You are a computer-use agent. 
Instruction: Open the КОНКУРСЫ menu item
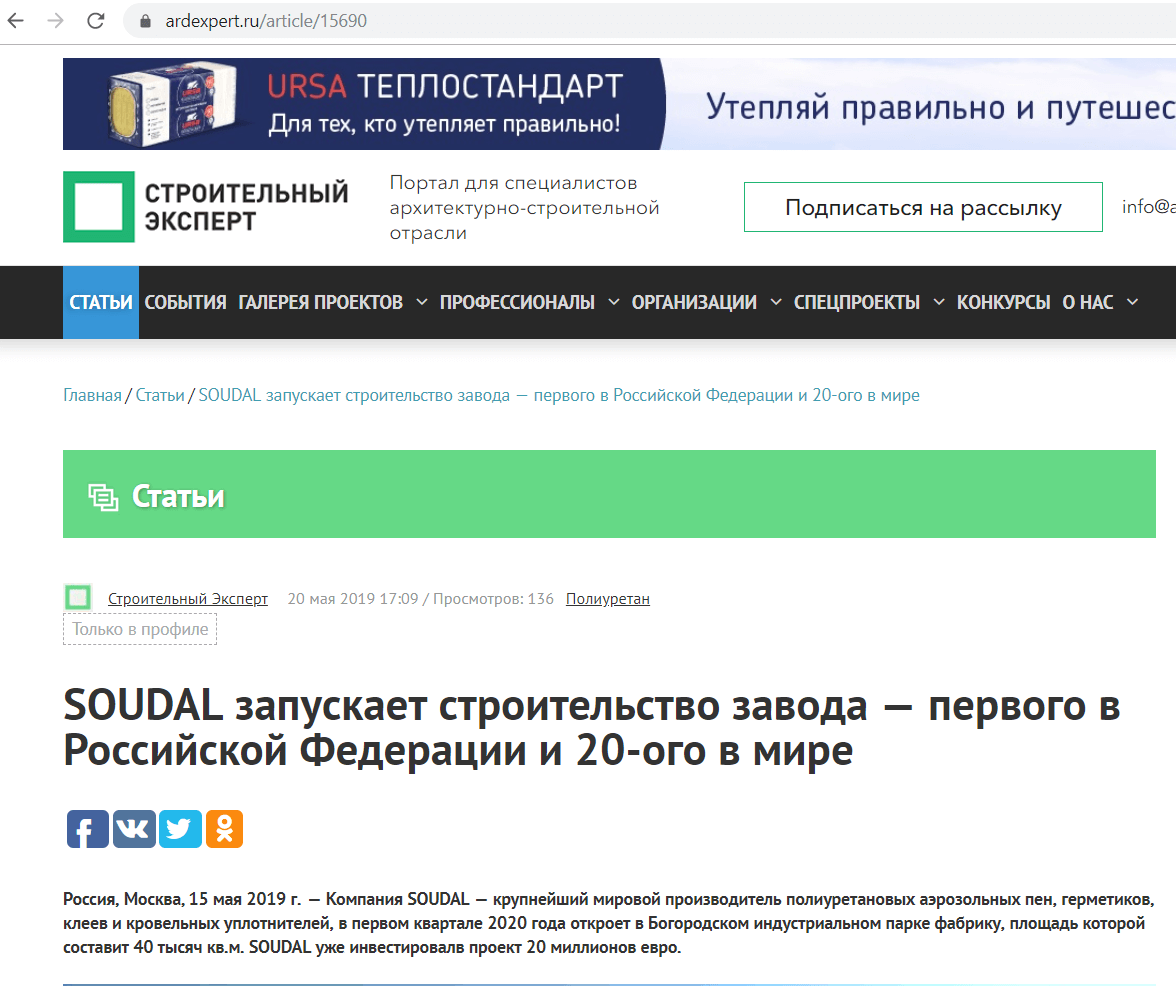pos(1004,302)
